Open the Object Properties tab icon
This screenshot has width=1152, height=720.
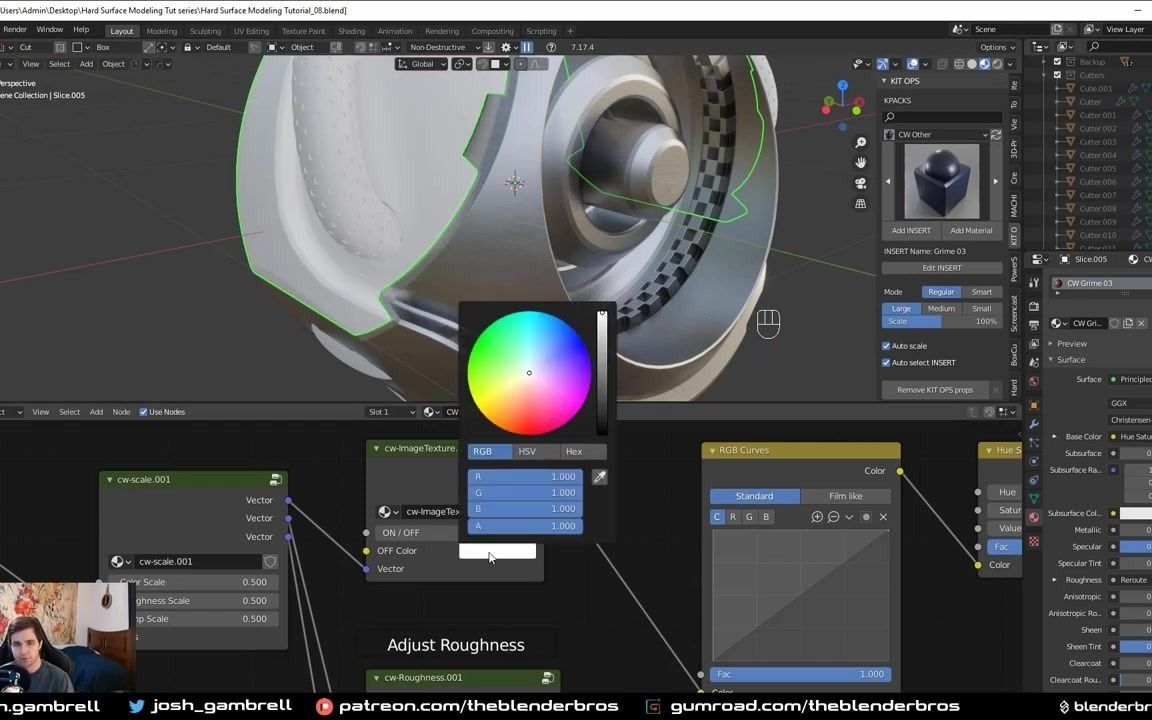tap(1034, 404)
